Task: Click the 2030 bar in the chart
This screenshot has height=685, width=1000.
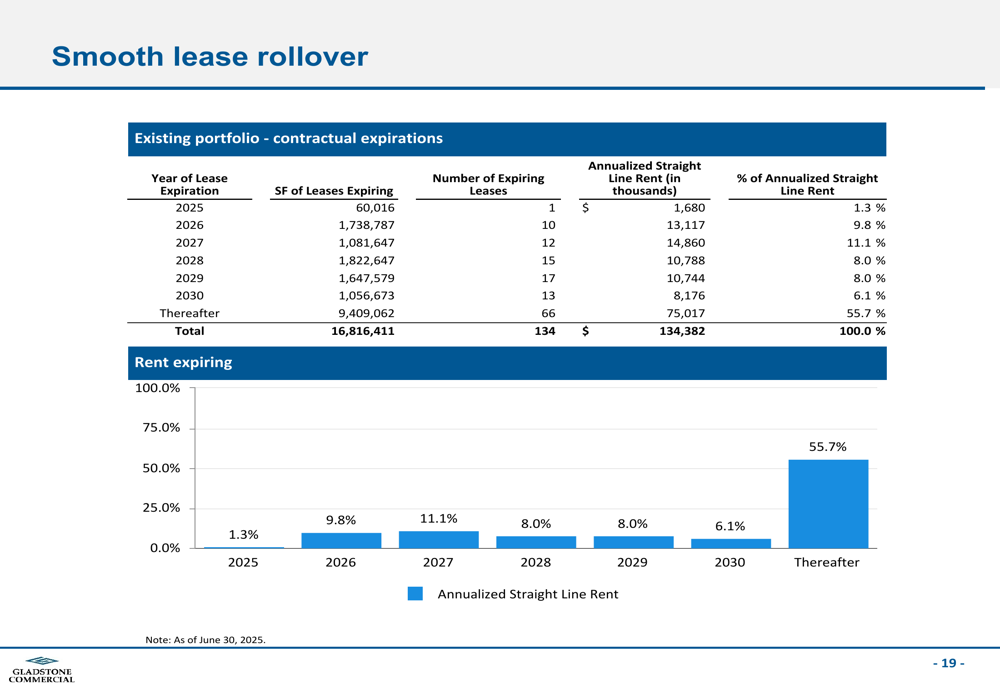Action: coord(731,543)
